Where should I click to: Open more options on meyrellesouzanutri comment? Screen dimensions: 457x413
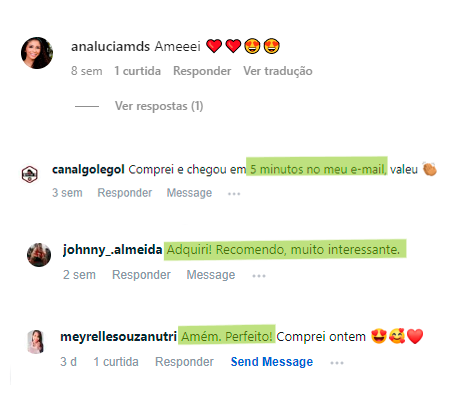(x=337, y=363)
